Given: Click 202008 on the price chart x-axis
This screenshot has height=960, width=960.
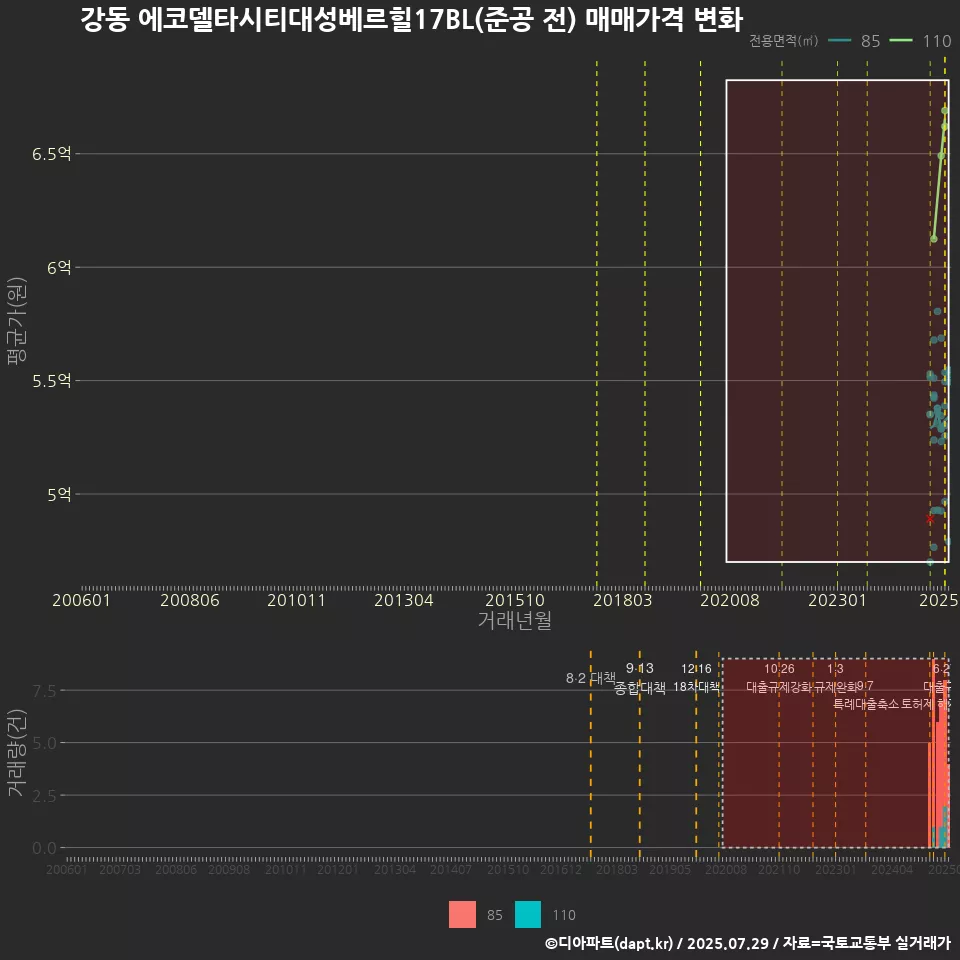Looking at the screenshot, I should pos(730,600).
